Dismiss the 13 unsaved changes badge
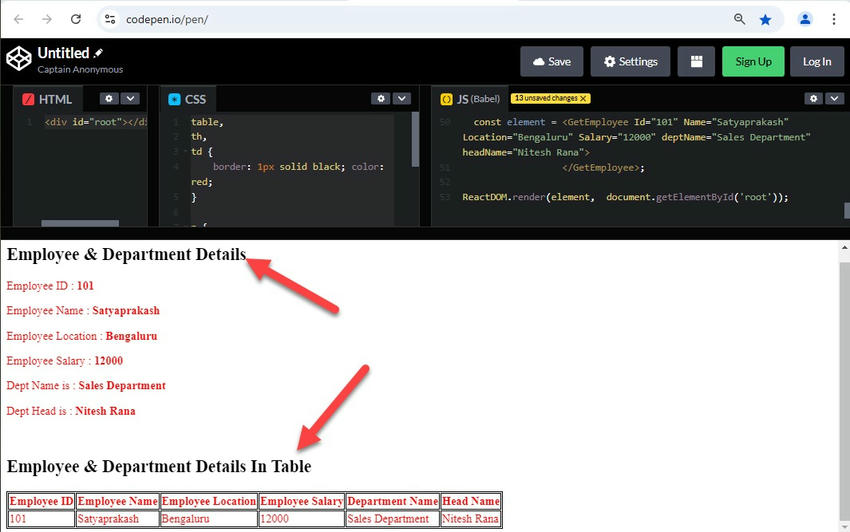This screenshot has width=850, height=532. click(583, 99)
